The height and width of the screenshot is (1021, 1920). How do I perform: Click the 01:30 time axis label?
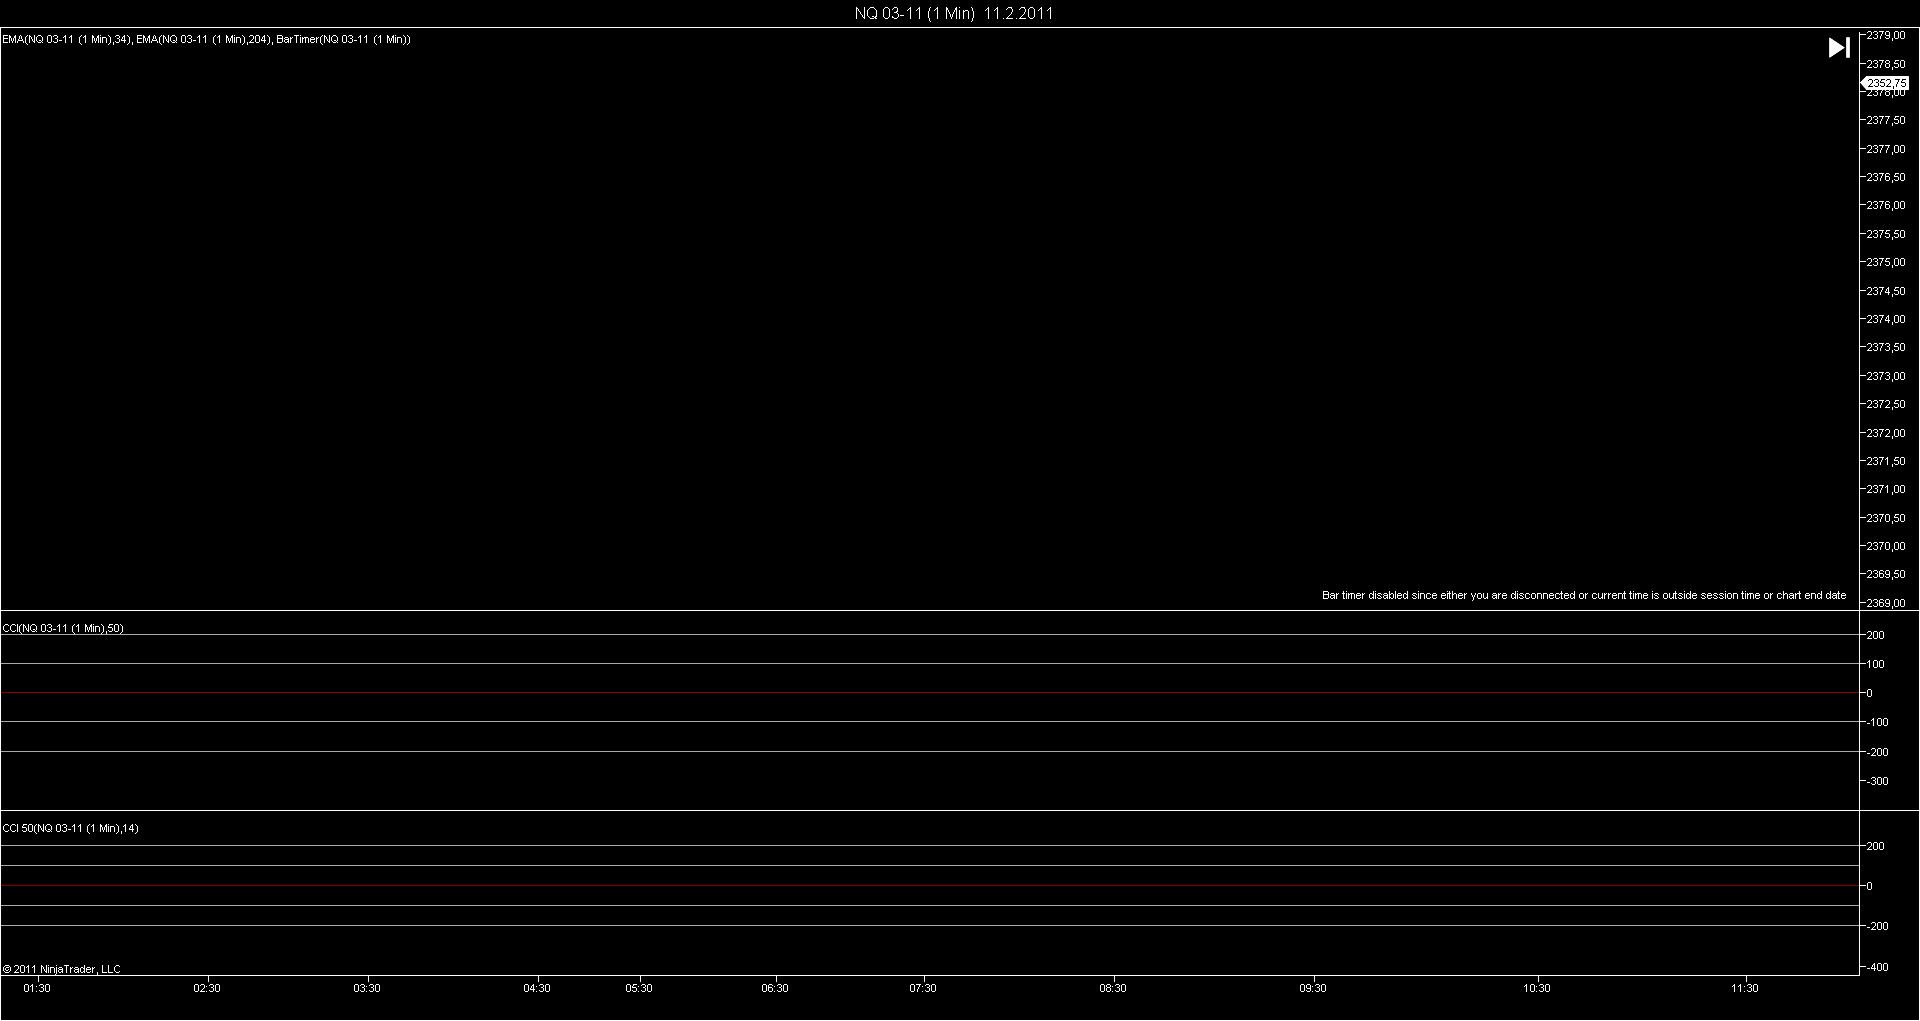pos(37,988)
